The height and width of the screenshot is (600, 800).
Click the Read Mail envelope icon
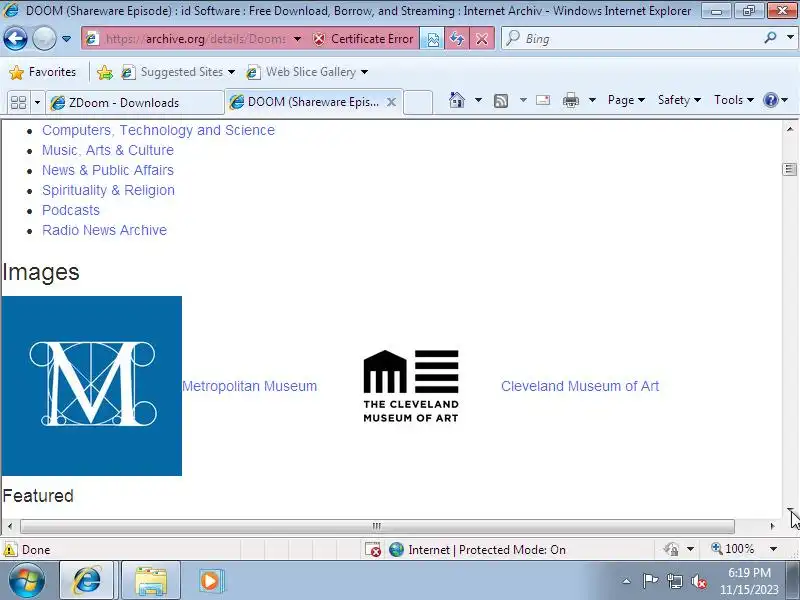[x=543, y=100]
